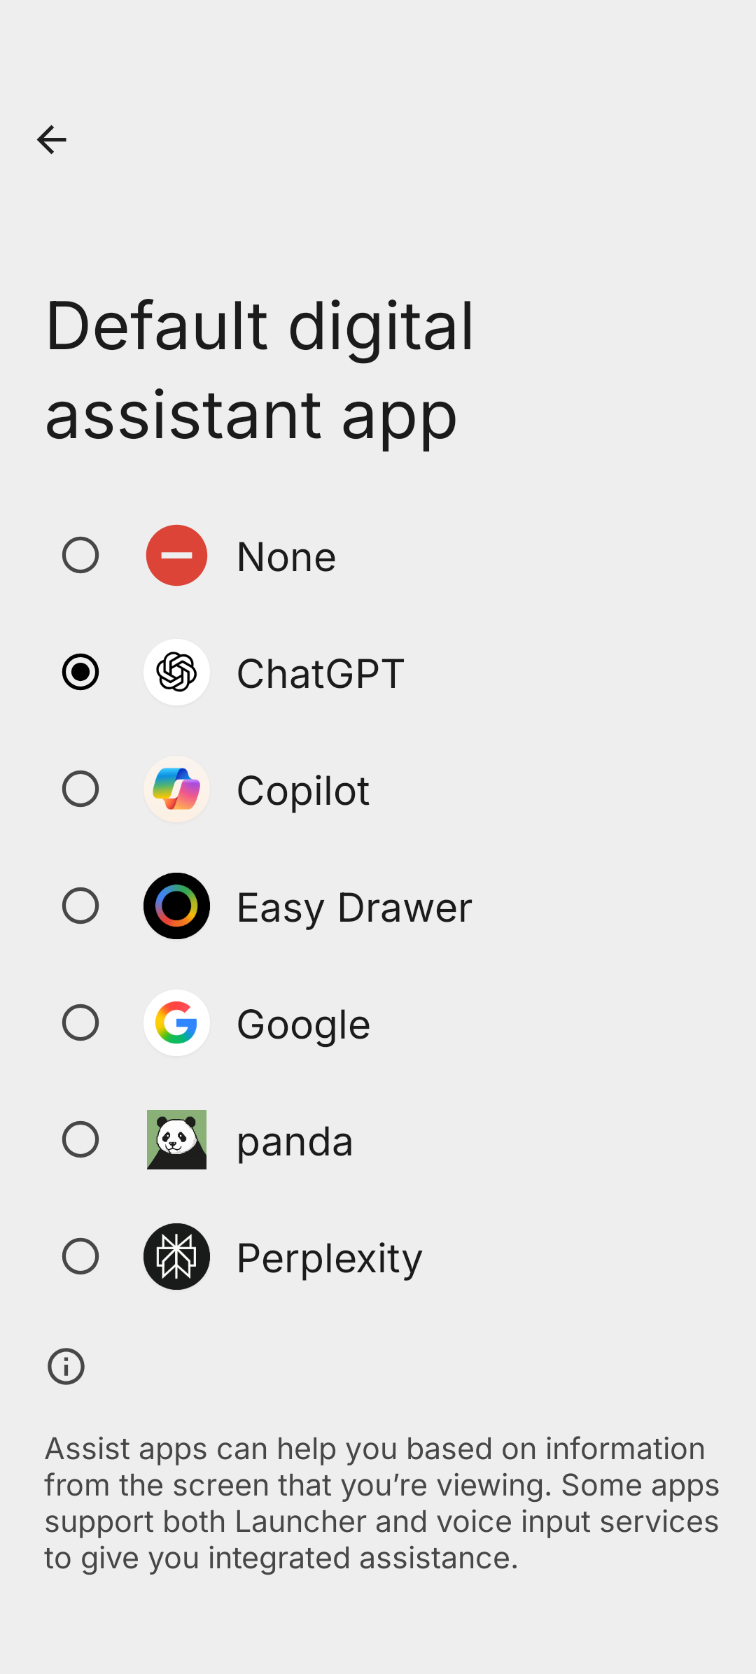Tap the ChatGPT logo icon
This screenshot has width=756, height=1674.
tap(177, 672)
